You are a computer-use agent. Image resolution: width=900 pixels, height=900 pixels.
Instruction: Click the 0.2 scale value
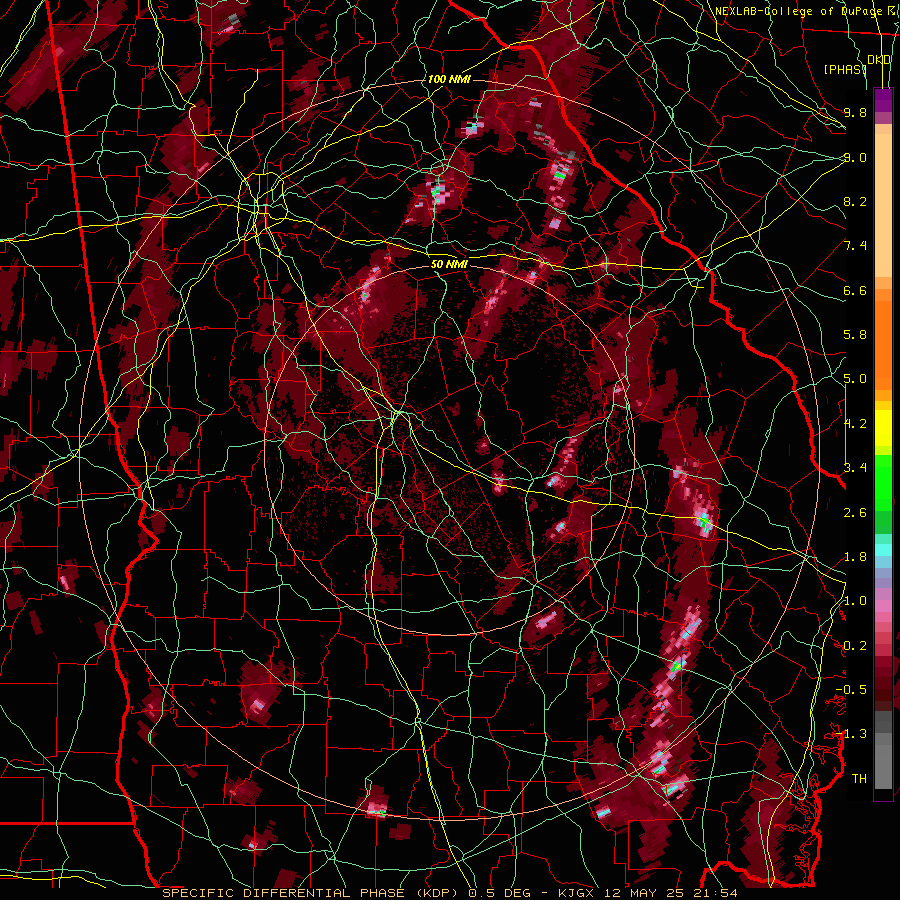tap(855, 646)
